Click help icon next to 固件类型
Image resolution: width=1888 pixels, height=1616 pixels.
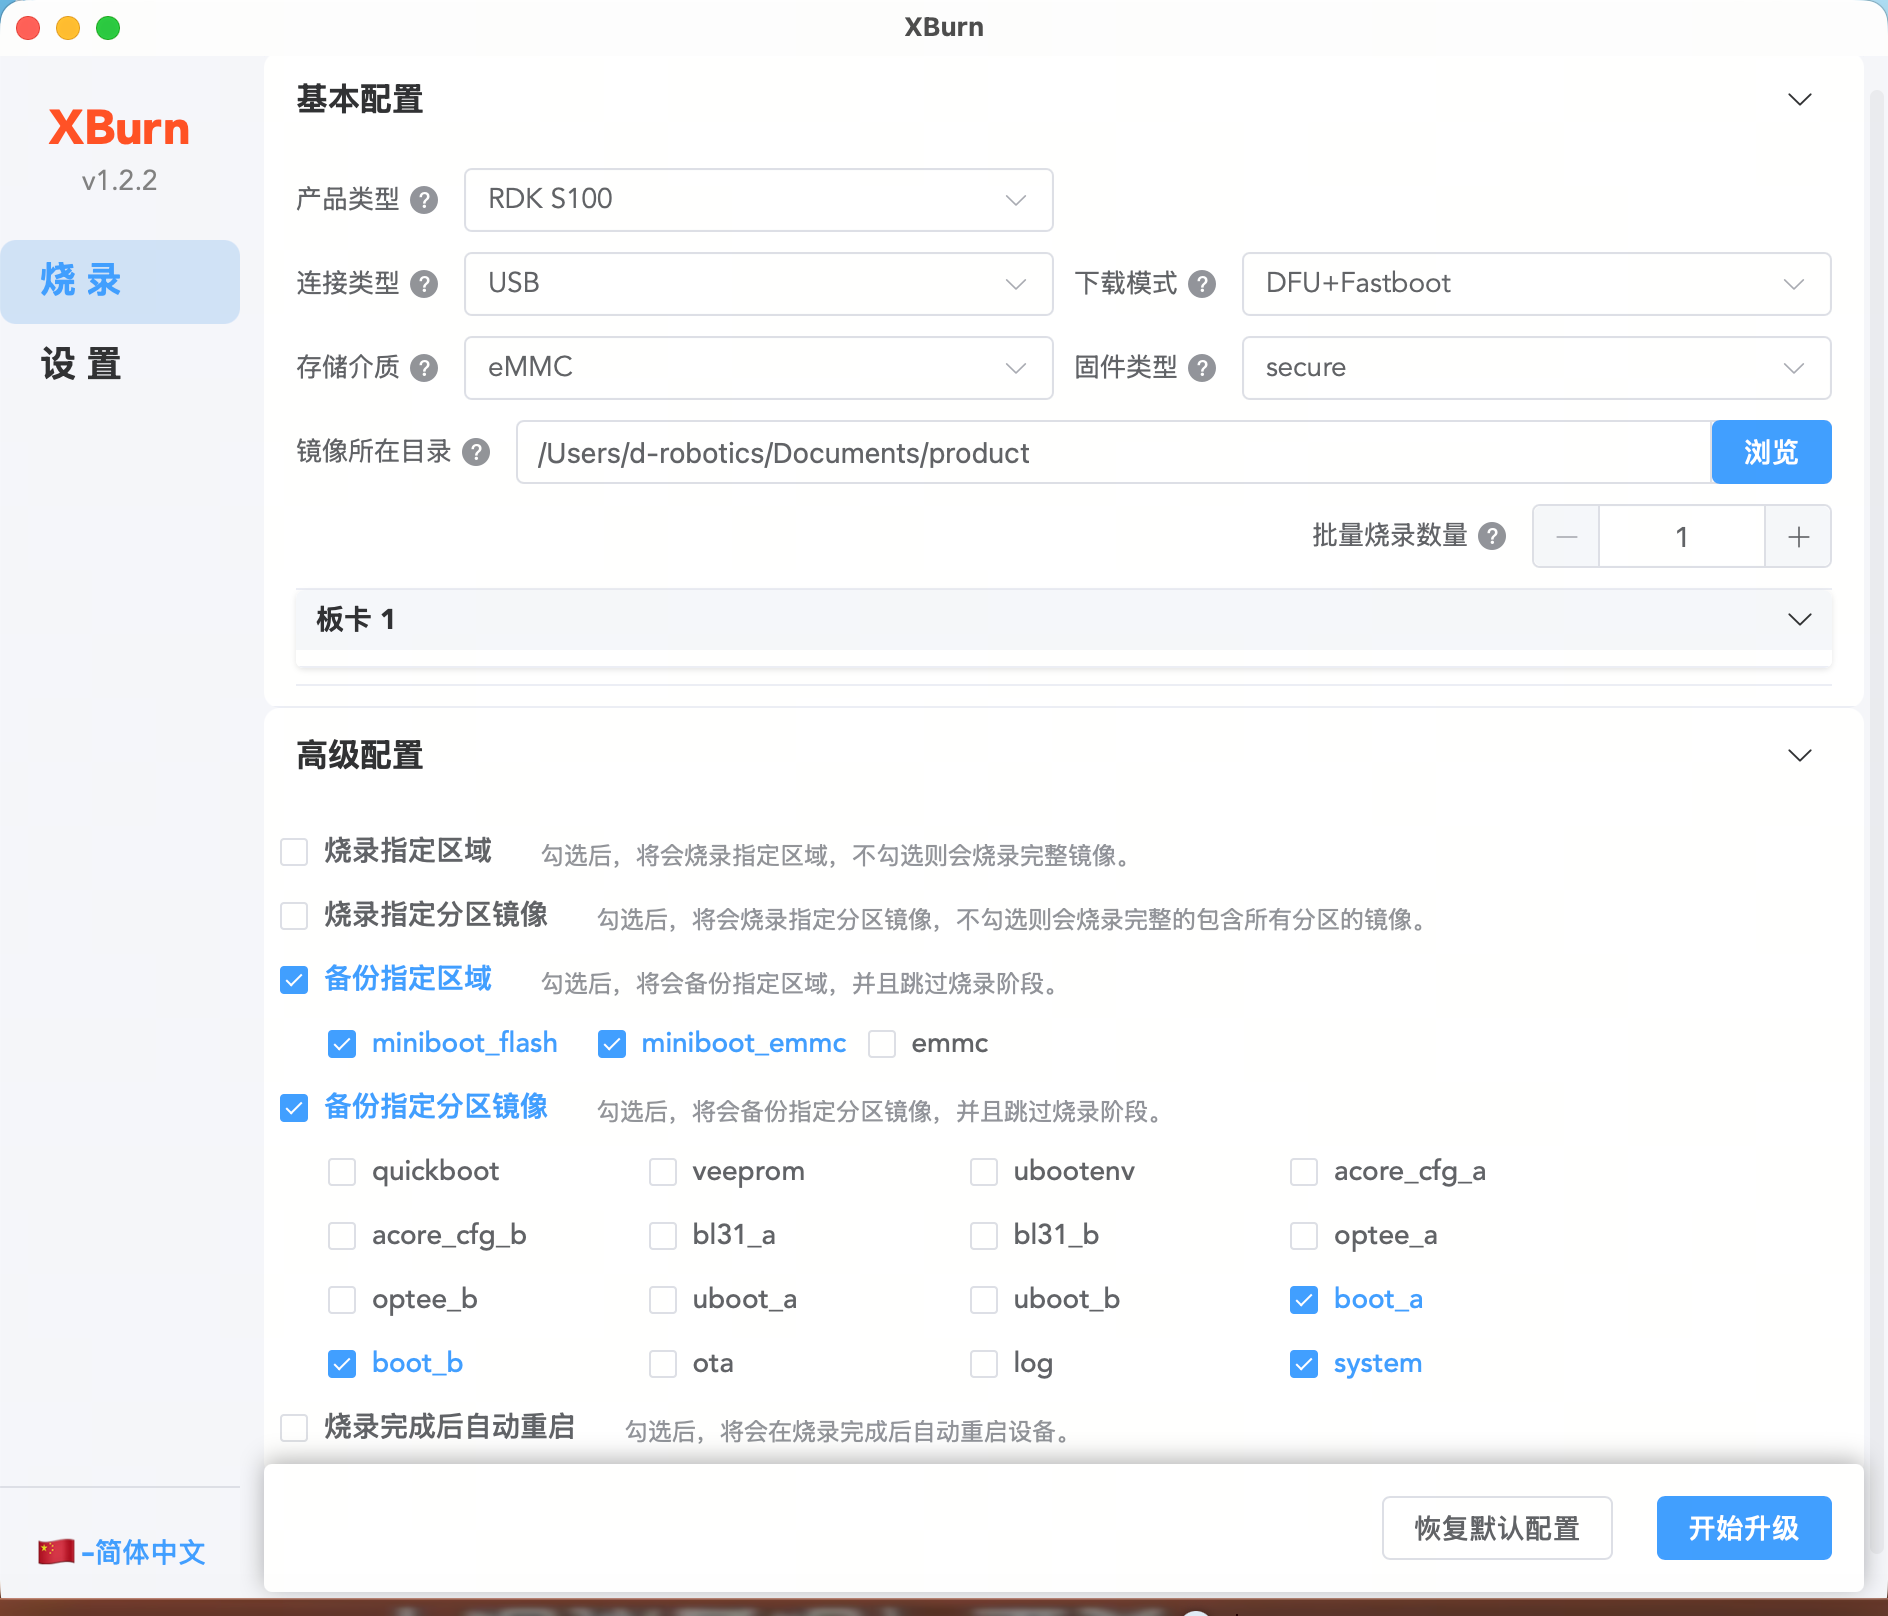[1202, 368]
